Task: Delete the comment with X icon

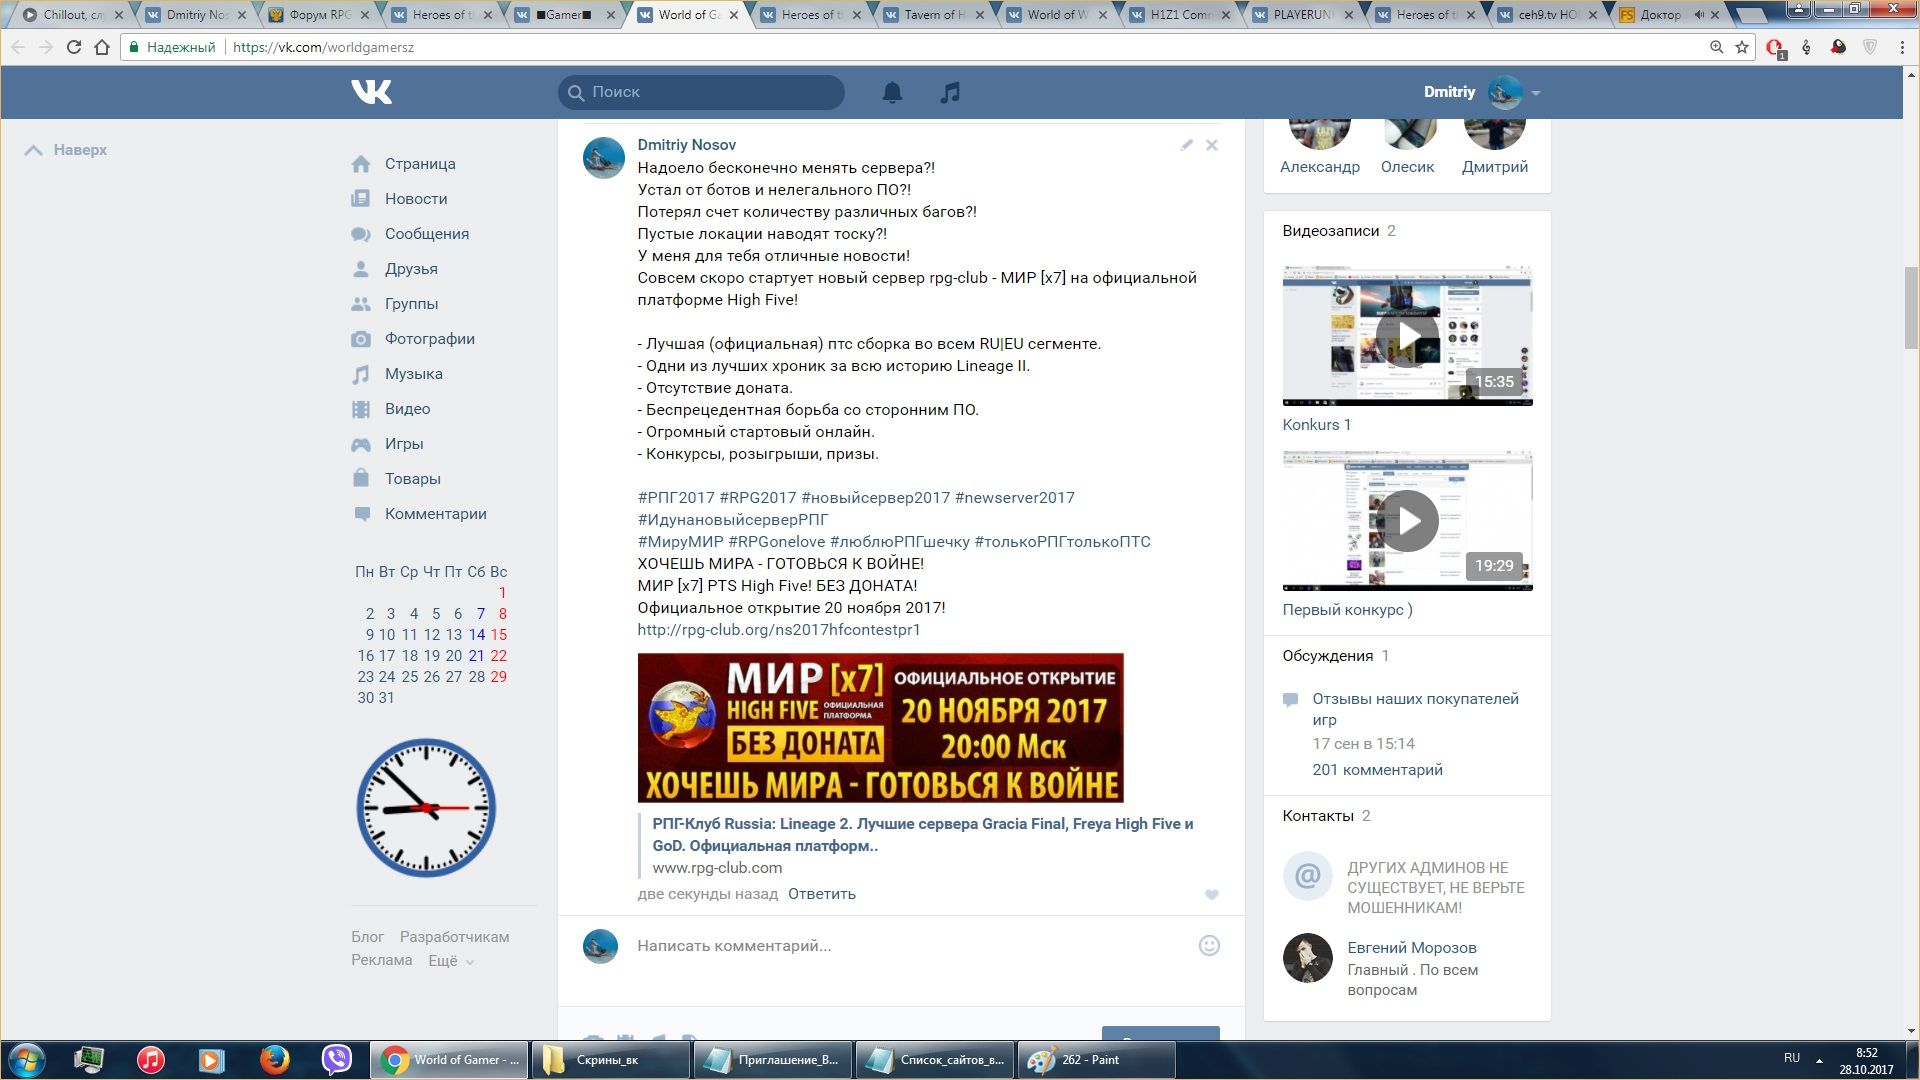Action: click(1211, 145)
